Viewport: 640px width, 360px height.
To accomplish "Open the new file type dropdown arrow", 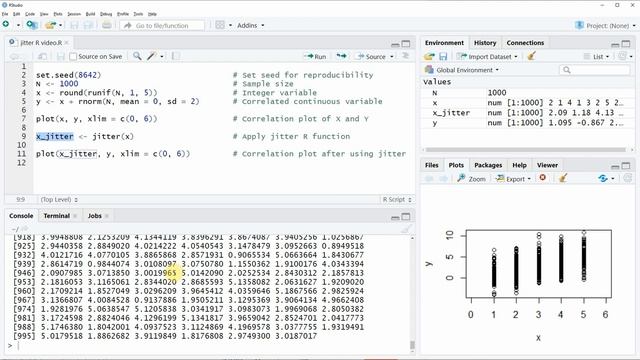I will 18,25.
